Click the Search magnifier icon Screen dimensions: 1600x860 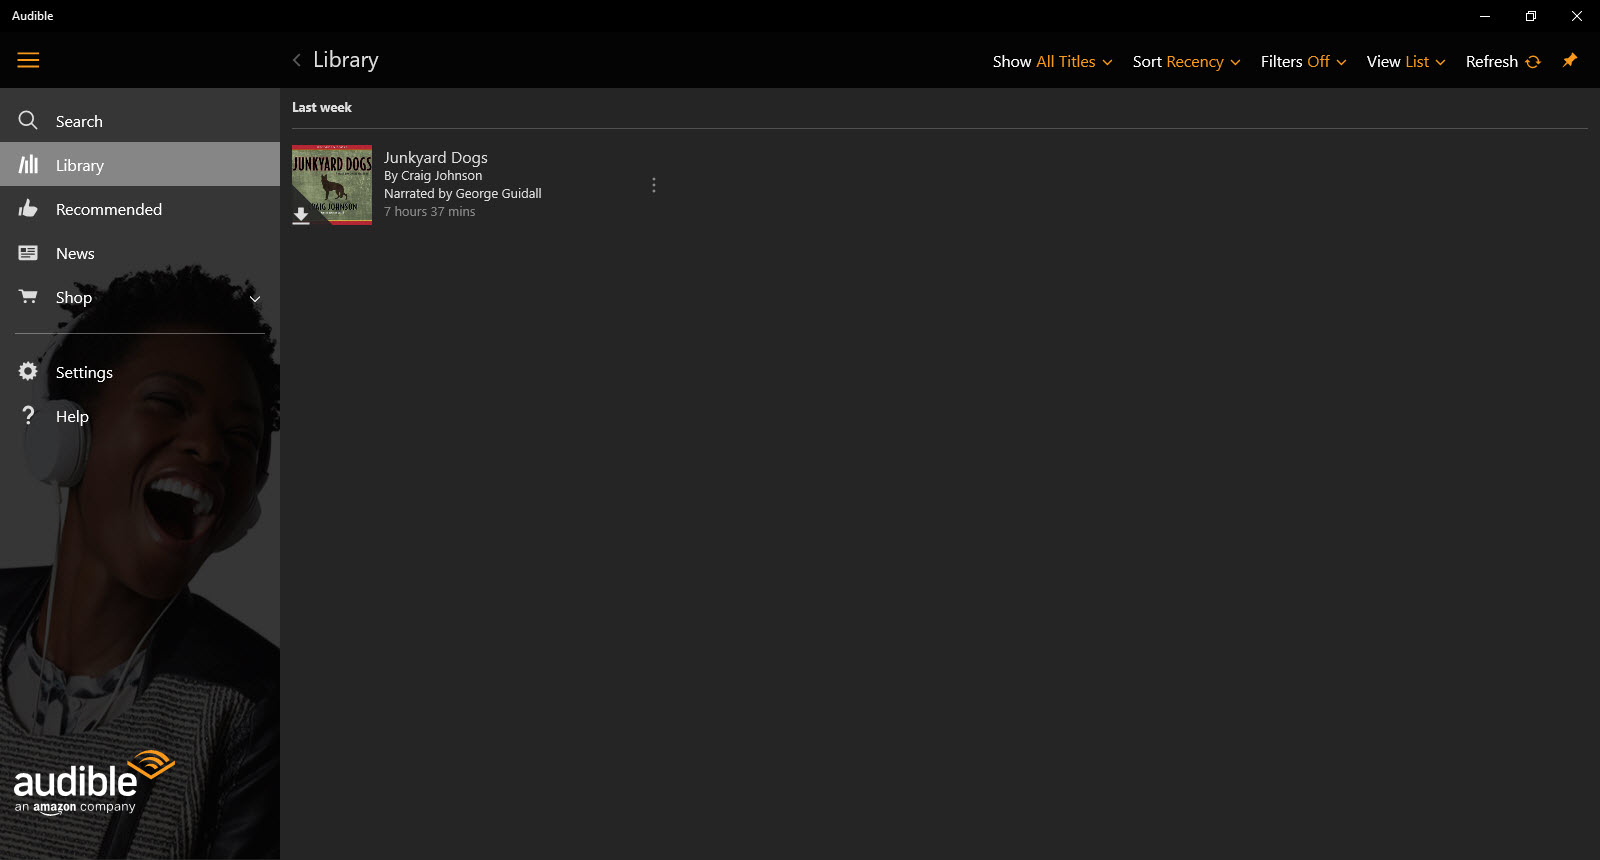pos(28,121)
